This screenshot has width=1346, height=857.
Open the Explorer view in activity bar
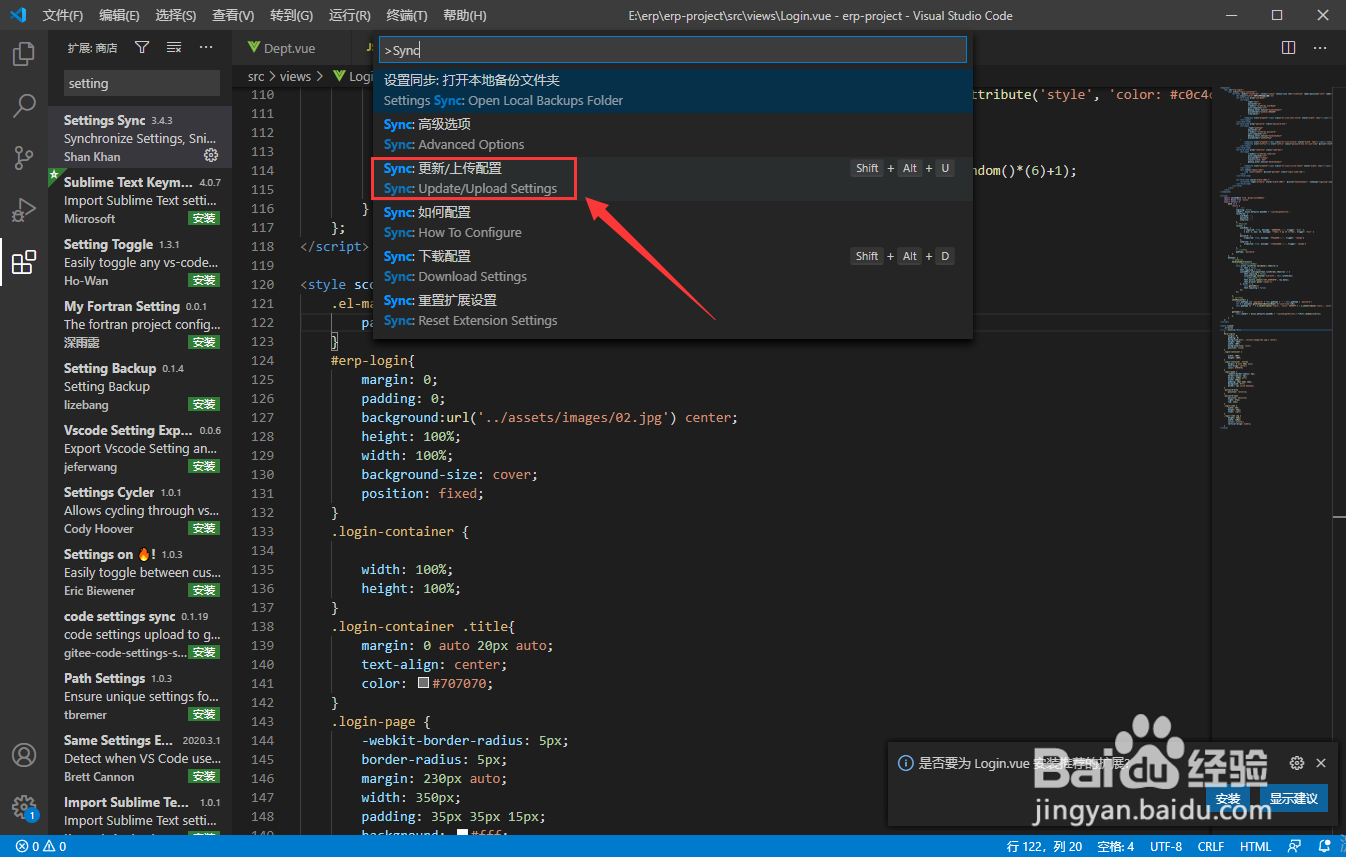24,54
